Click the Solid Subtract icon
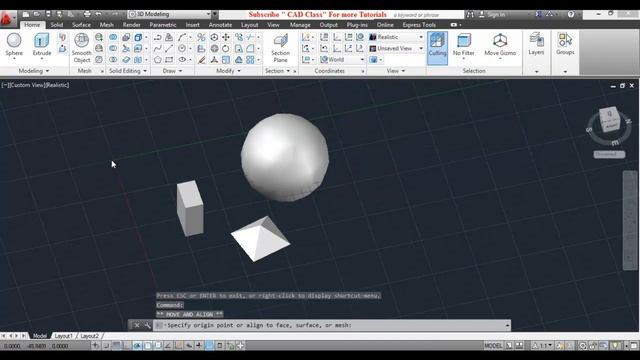640x360 pixels. 113,48
